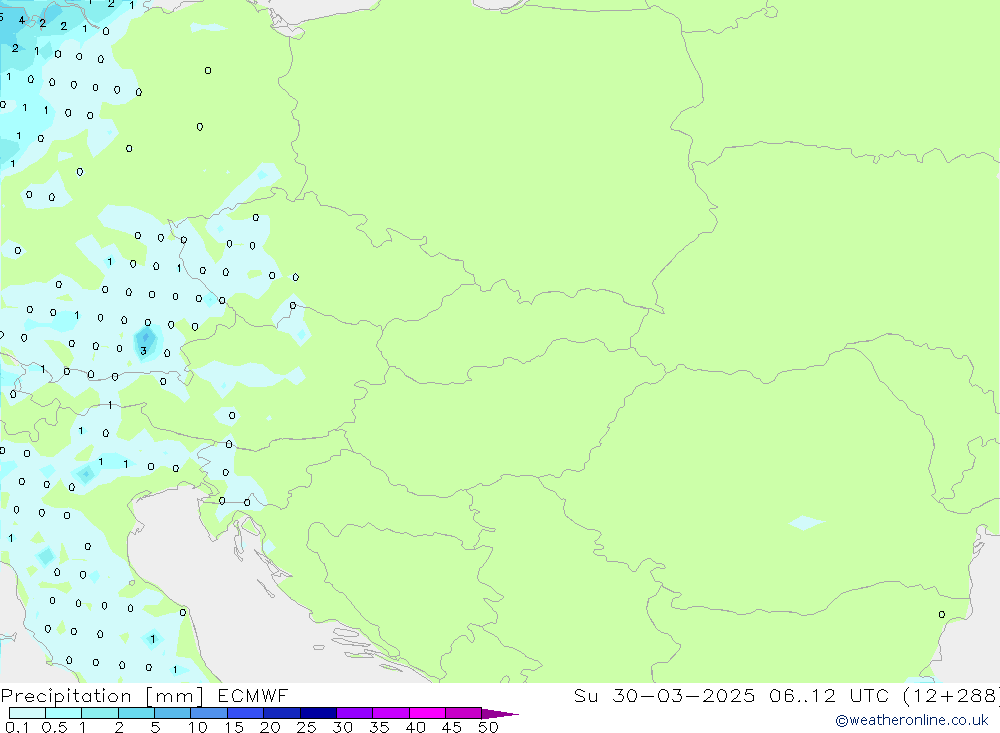Click the '30' legend scale label
This screenshot has height=733, width=1000.
(x=343, y=727)
